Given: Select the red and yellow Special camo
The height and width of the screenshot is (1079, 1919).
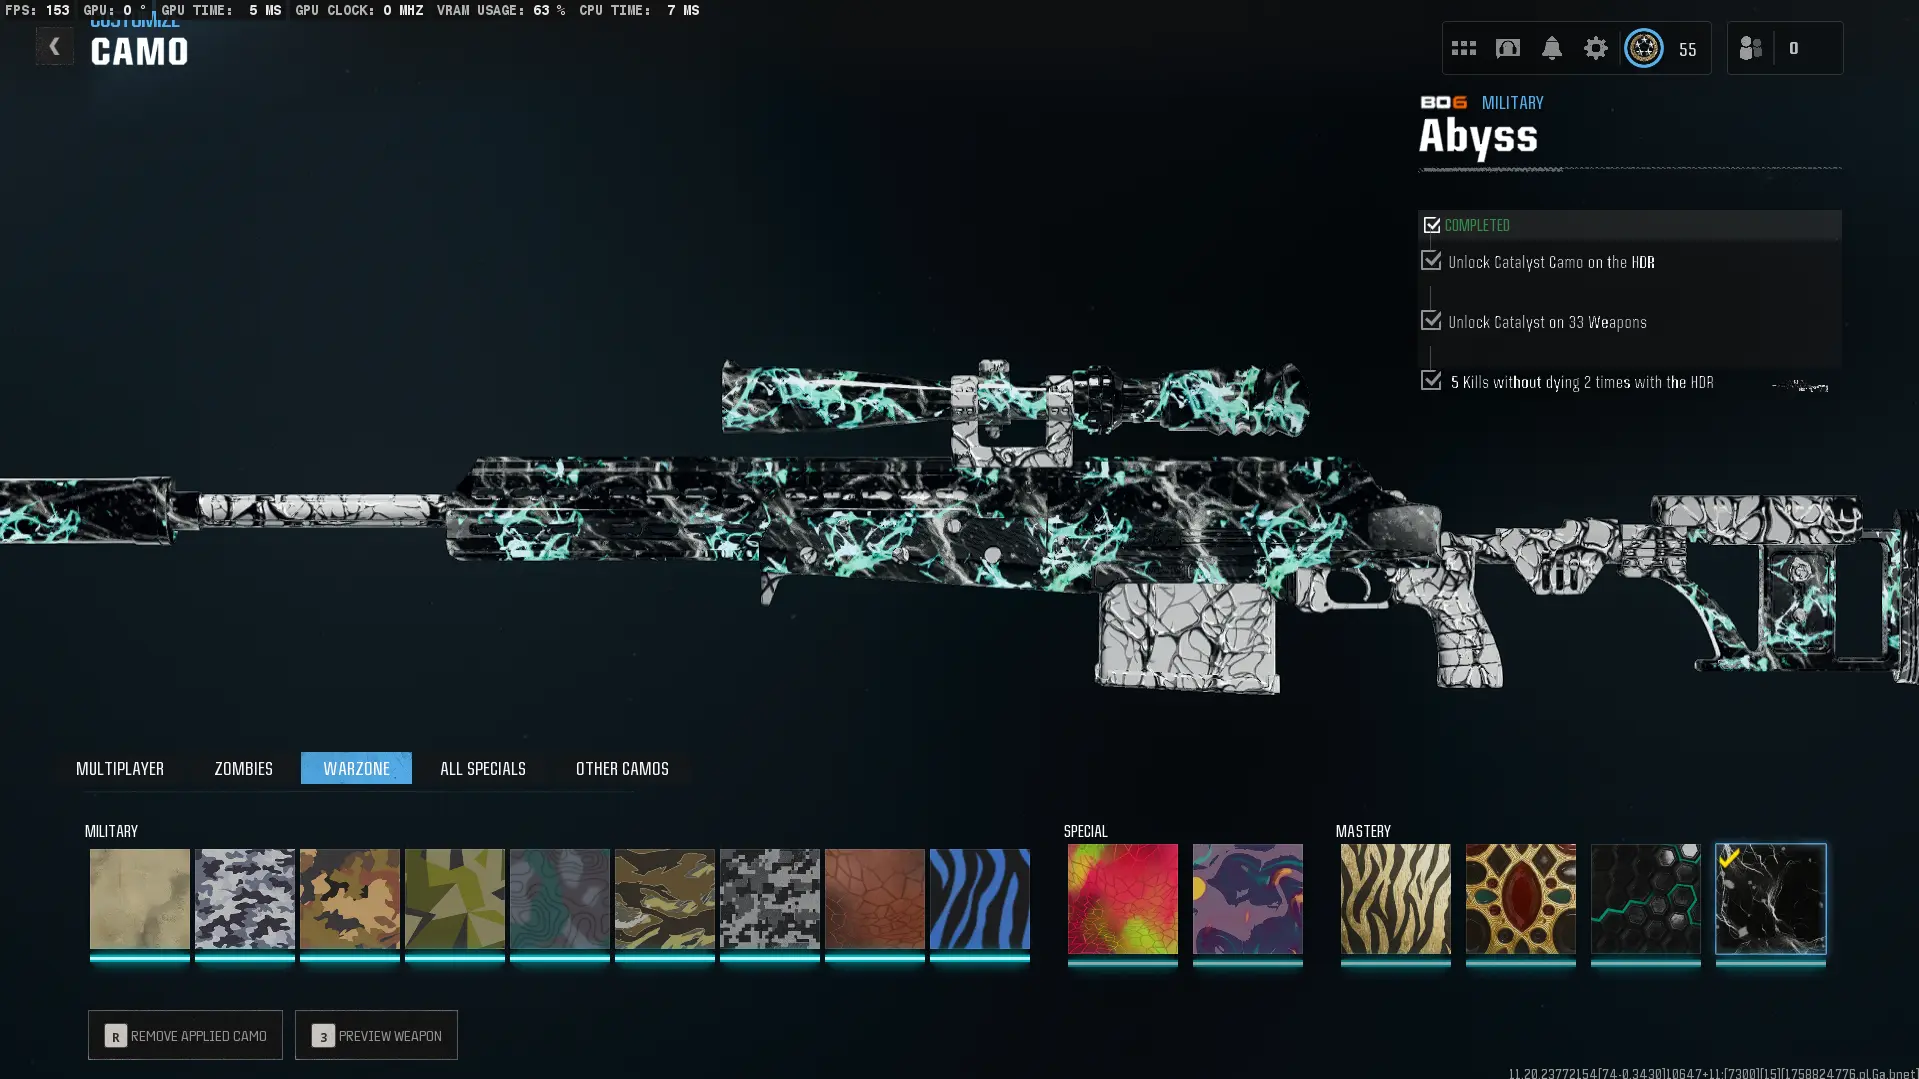Looking at the screenshot, I should tap(1123, 899).
